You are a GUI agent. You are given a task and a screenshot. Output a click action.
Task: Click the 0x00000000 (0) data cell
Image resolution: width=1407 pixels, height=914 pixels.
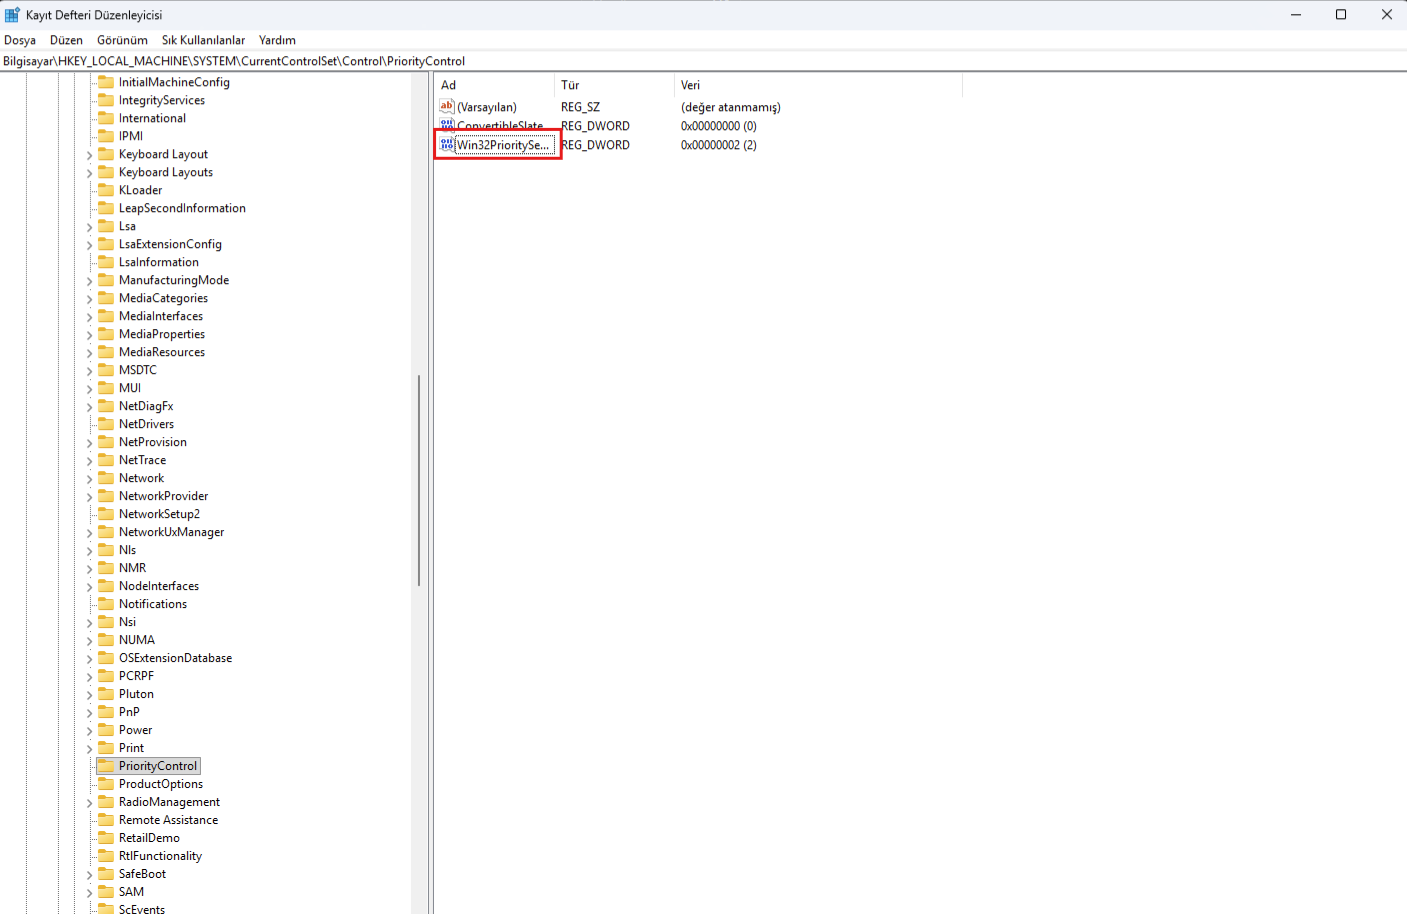click(719, 126)
